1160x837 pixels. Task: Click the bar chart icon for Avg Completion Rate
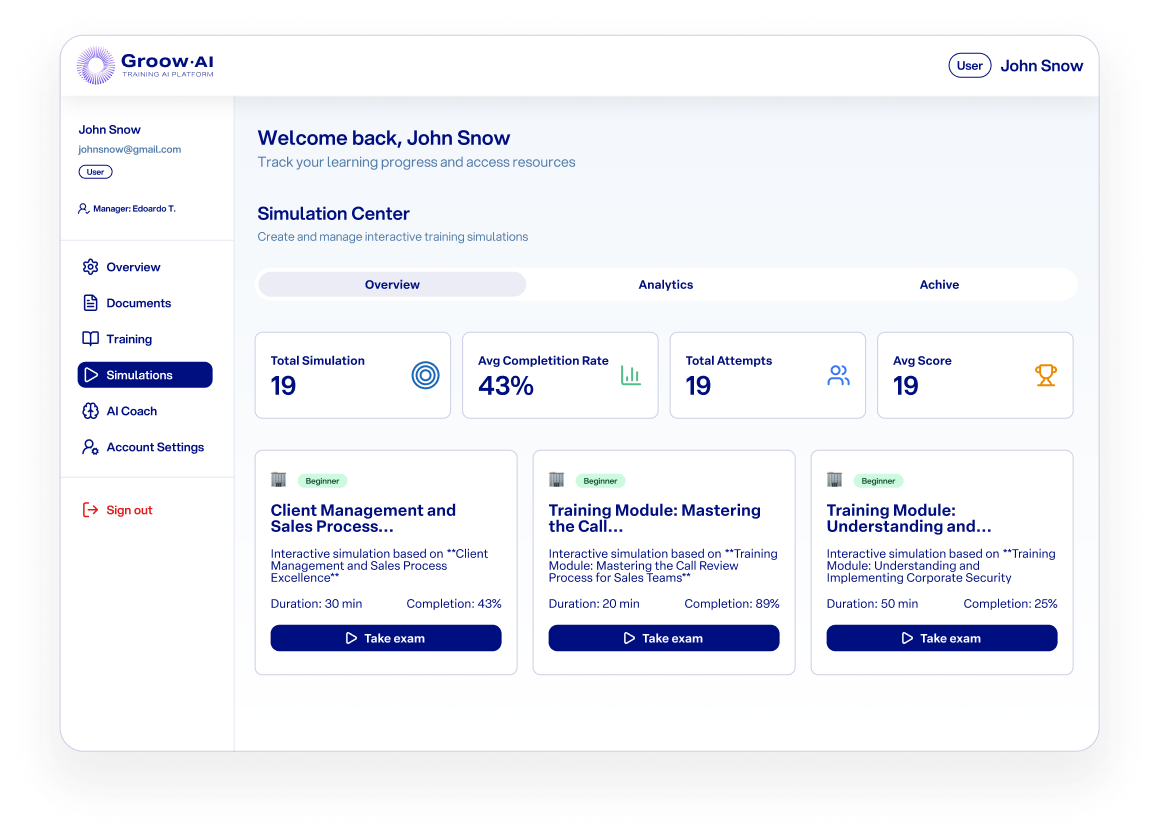click(x=631, y=375)
